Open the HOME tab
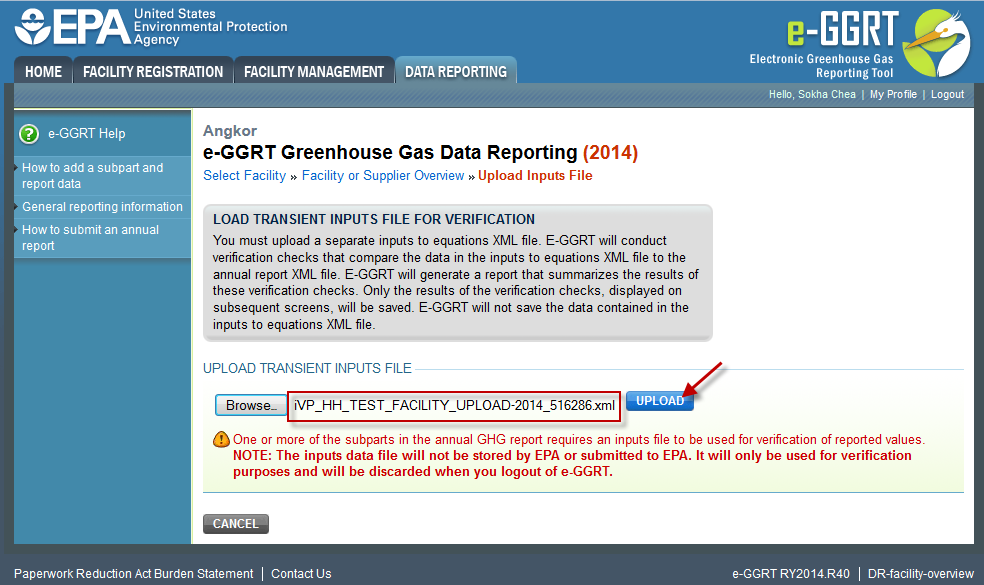984x585 pixels. (x=43, y=72)
